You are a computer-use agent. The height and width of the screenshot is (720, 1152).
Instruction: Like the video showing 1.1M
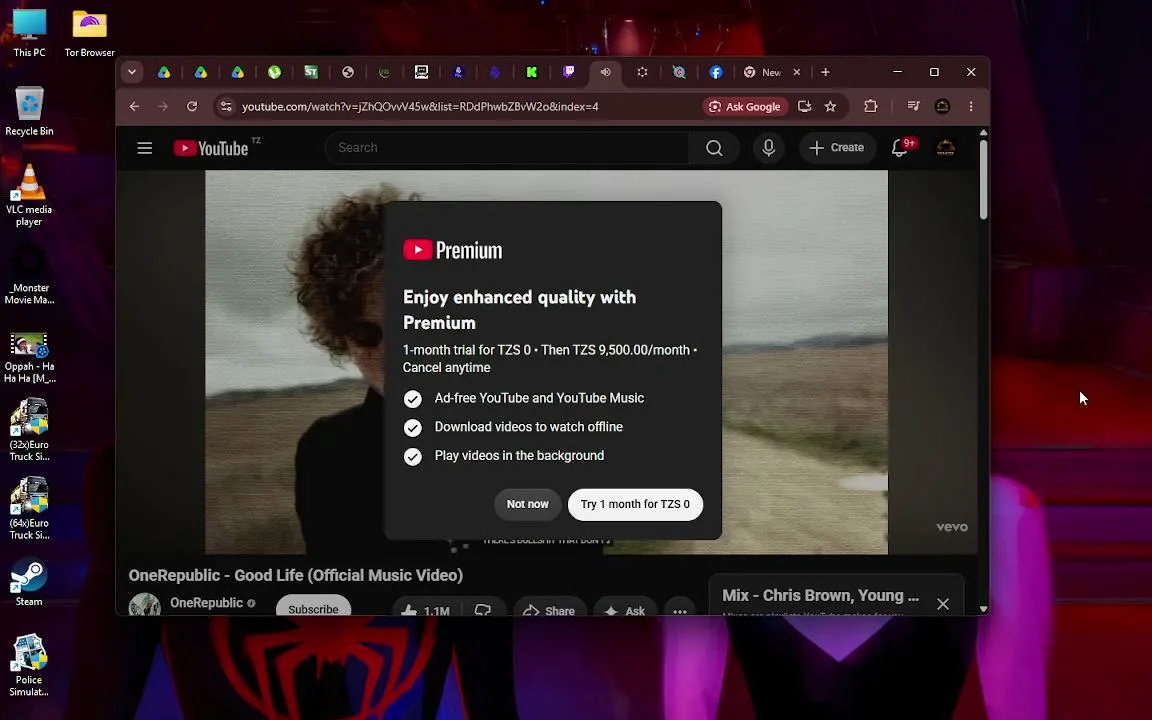(x=425, y=606)
